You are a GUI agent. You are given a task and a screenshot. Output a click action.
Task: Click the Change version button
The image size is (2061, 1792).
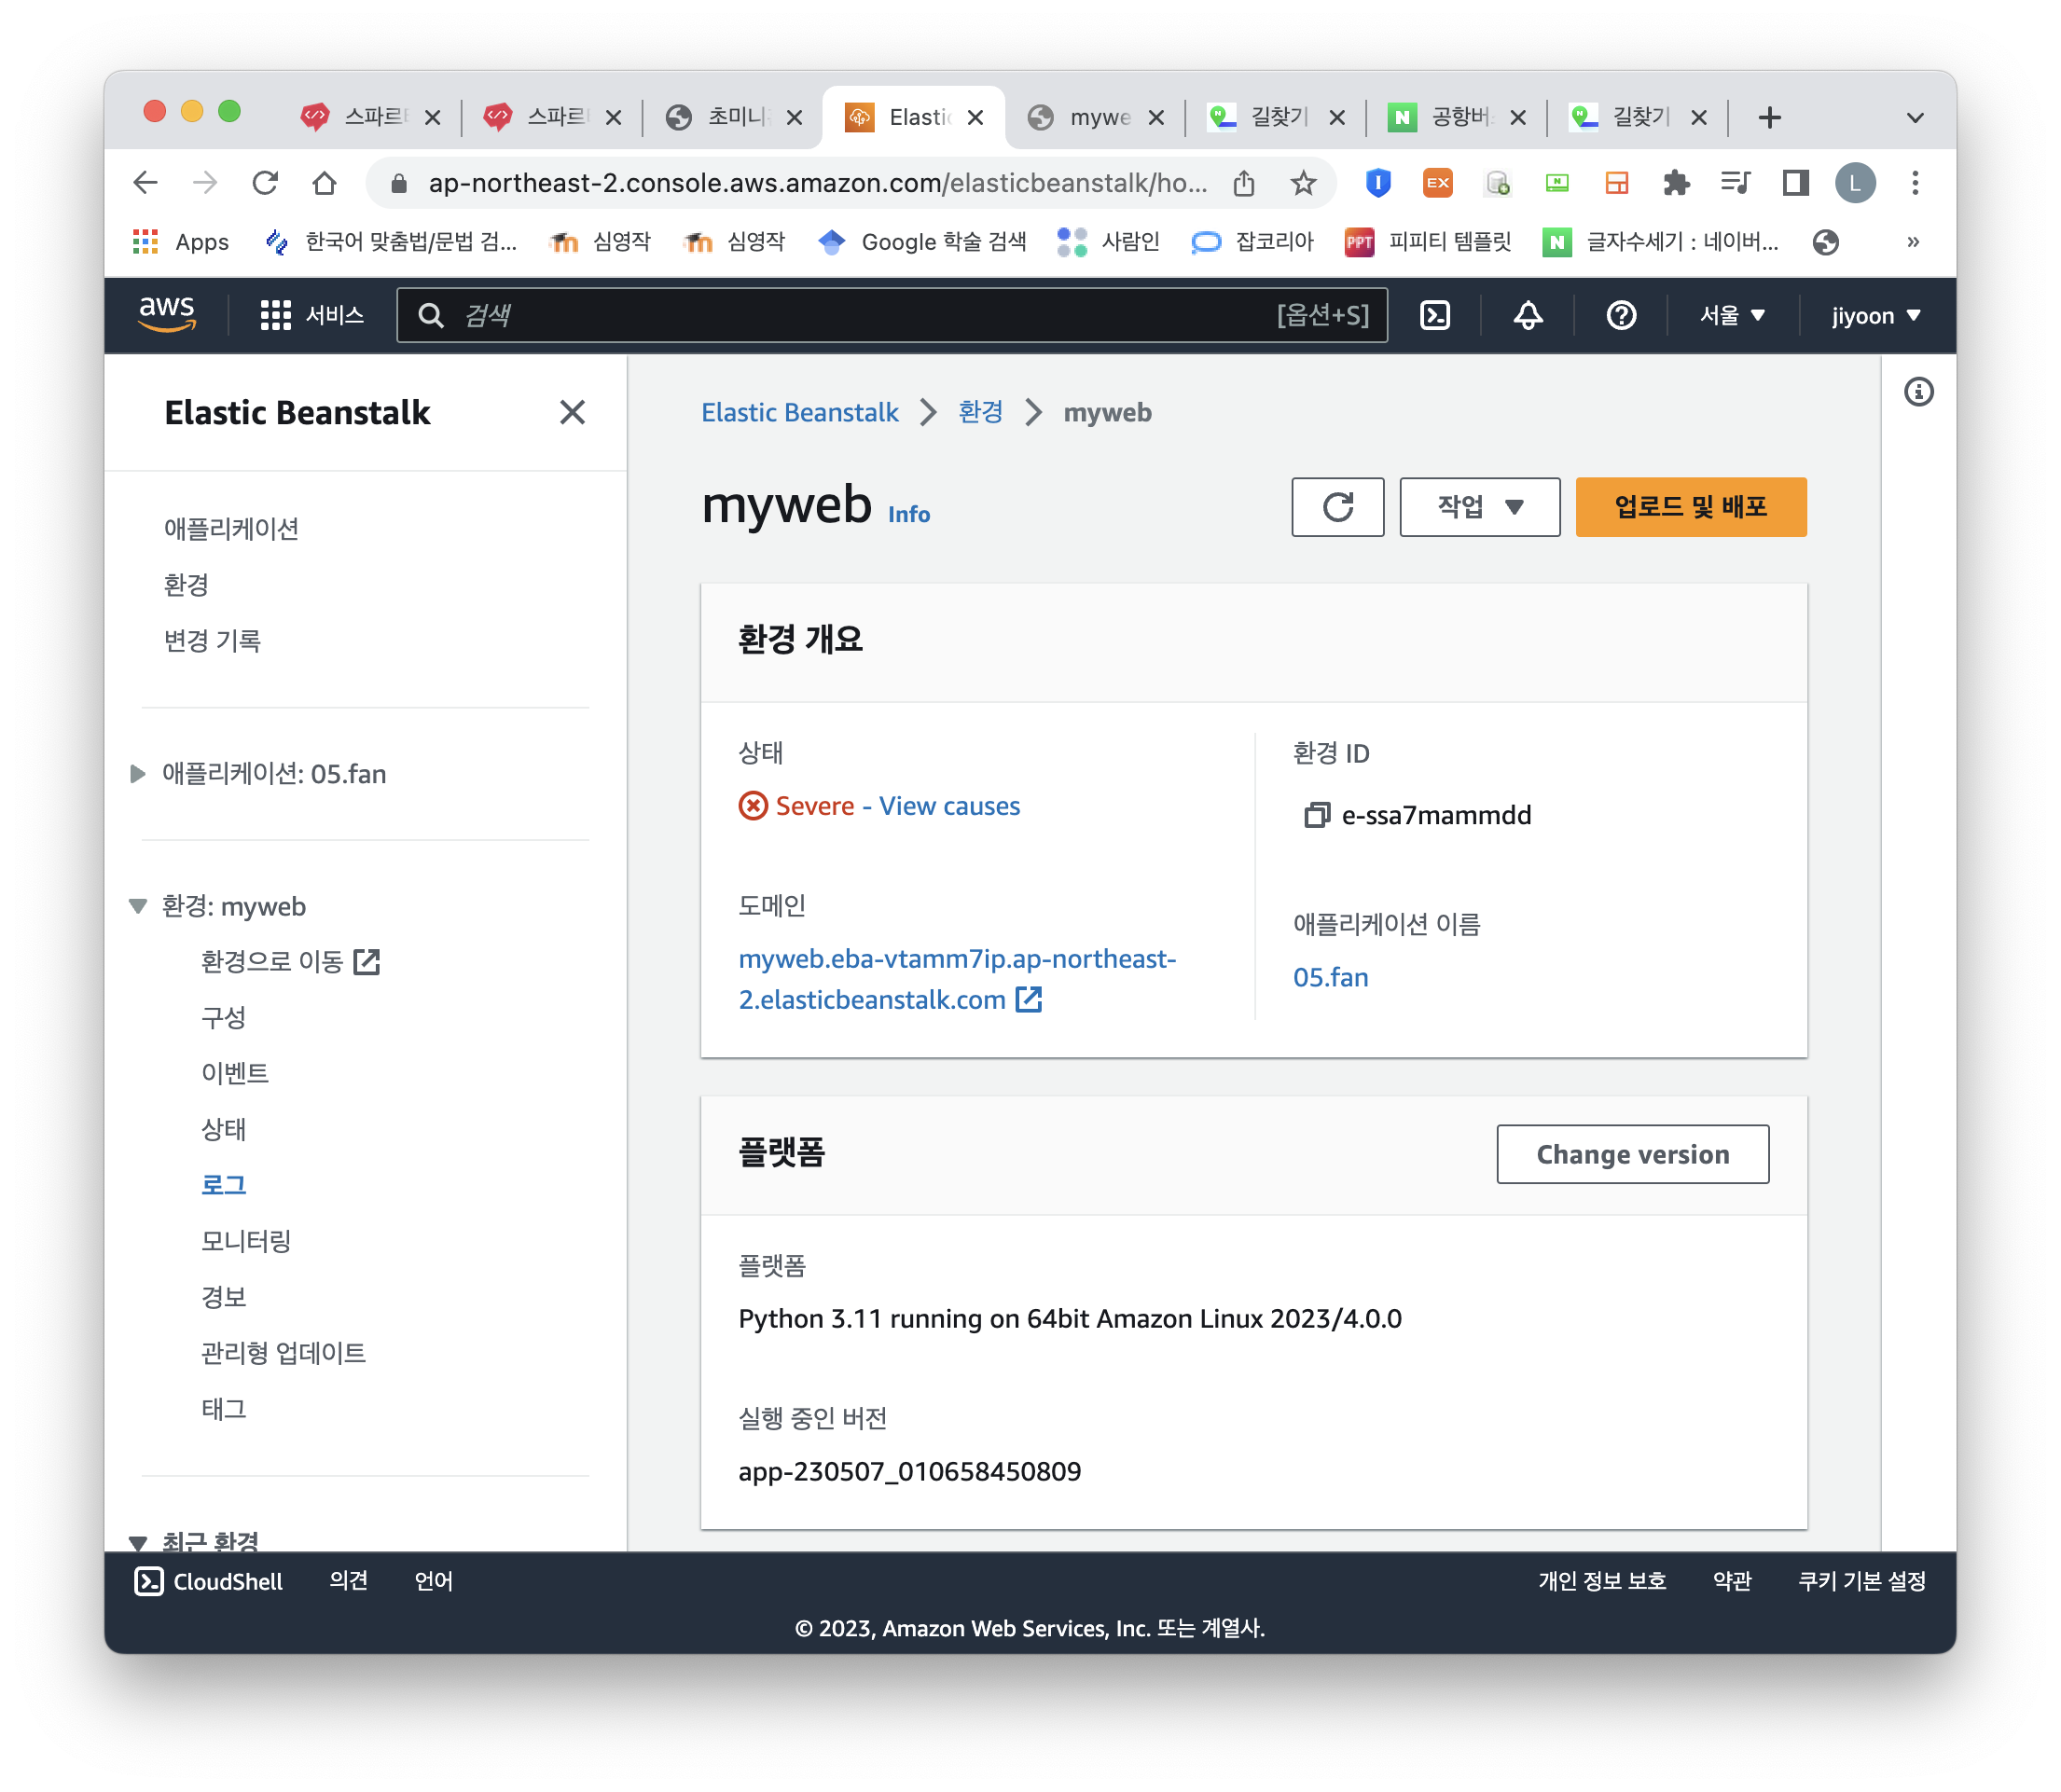coord(1632,1154)
